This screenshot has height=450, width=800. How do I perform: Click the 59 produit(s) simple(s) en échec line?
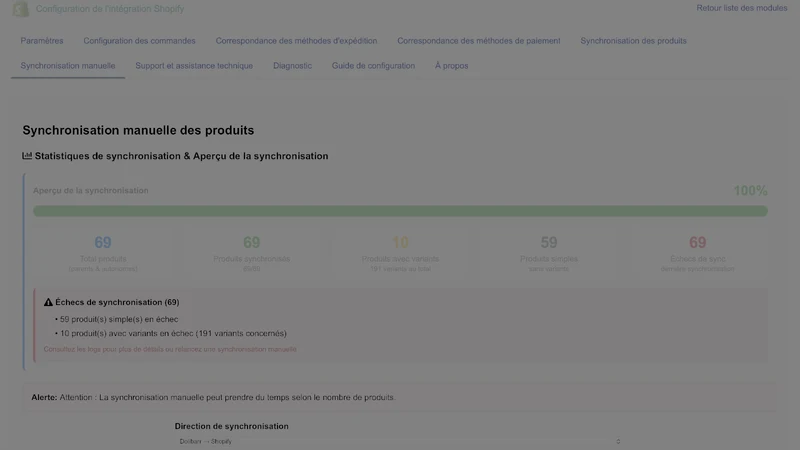tap(119, 319)
